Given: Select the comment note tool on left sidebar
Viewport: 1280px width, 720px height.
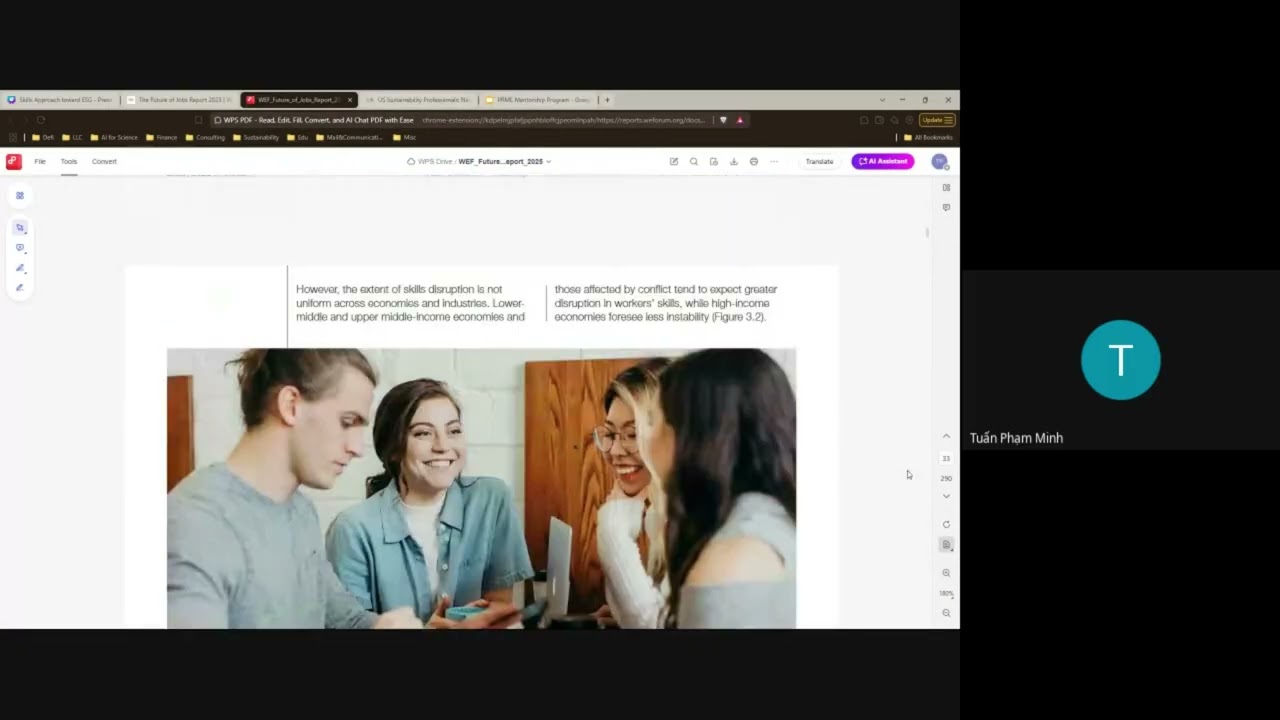Looking at the screenshot, I should [x=19, y=248].
